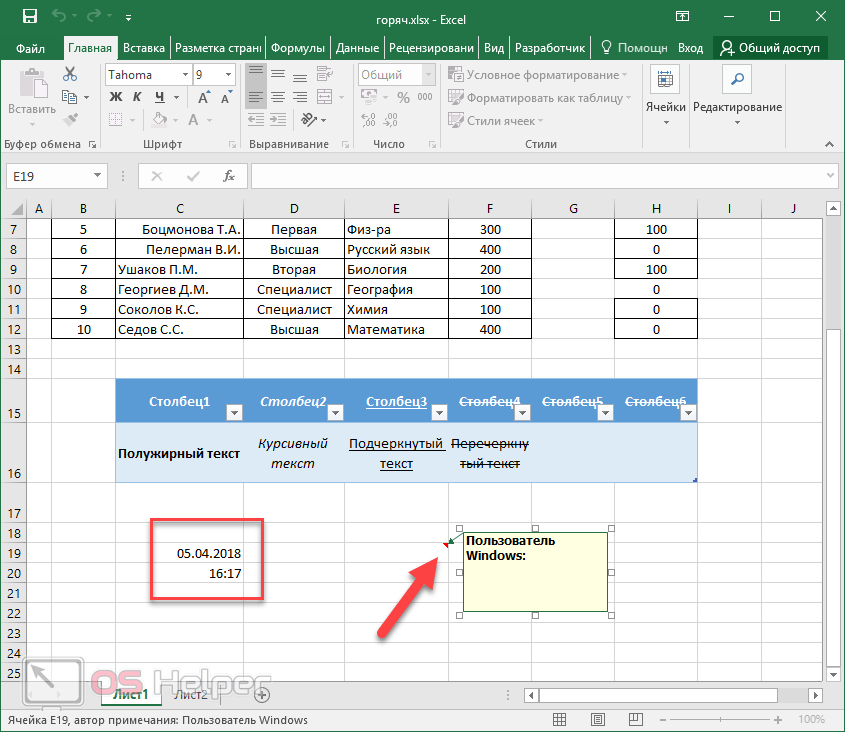Click the Save icon in title bar
Viewport: 845px width, 732px height.
[x=29, y=17]
